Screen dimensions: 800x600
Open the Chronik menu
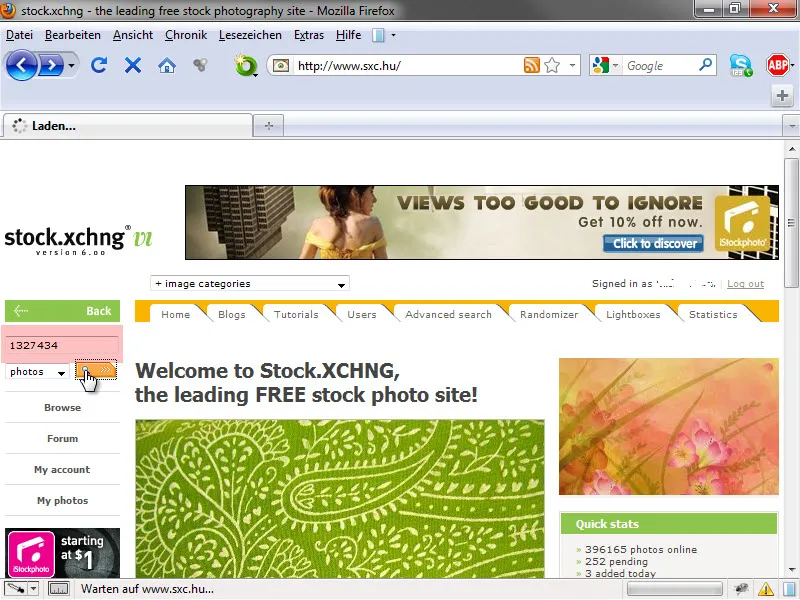(x=186, y=35)
